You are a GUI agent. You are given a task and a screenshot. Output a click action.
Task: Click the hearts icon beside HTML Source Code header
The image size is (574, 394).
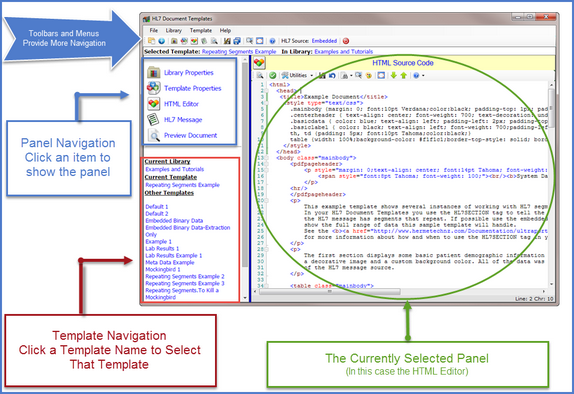[x=259, y=63]
